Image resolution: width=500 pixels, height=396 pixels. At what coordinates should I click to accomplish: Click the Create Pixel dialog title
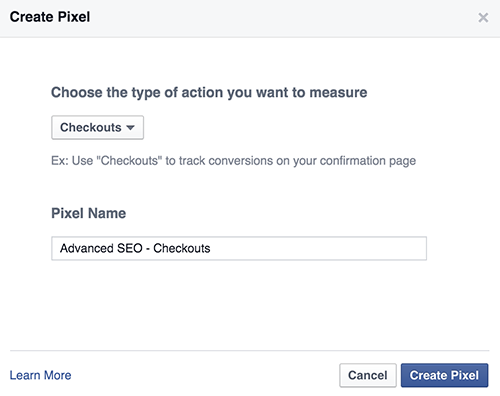(x=50, y=17)
